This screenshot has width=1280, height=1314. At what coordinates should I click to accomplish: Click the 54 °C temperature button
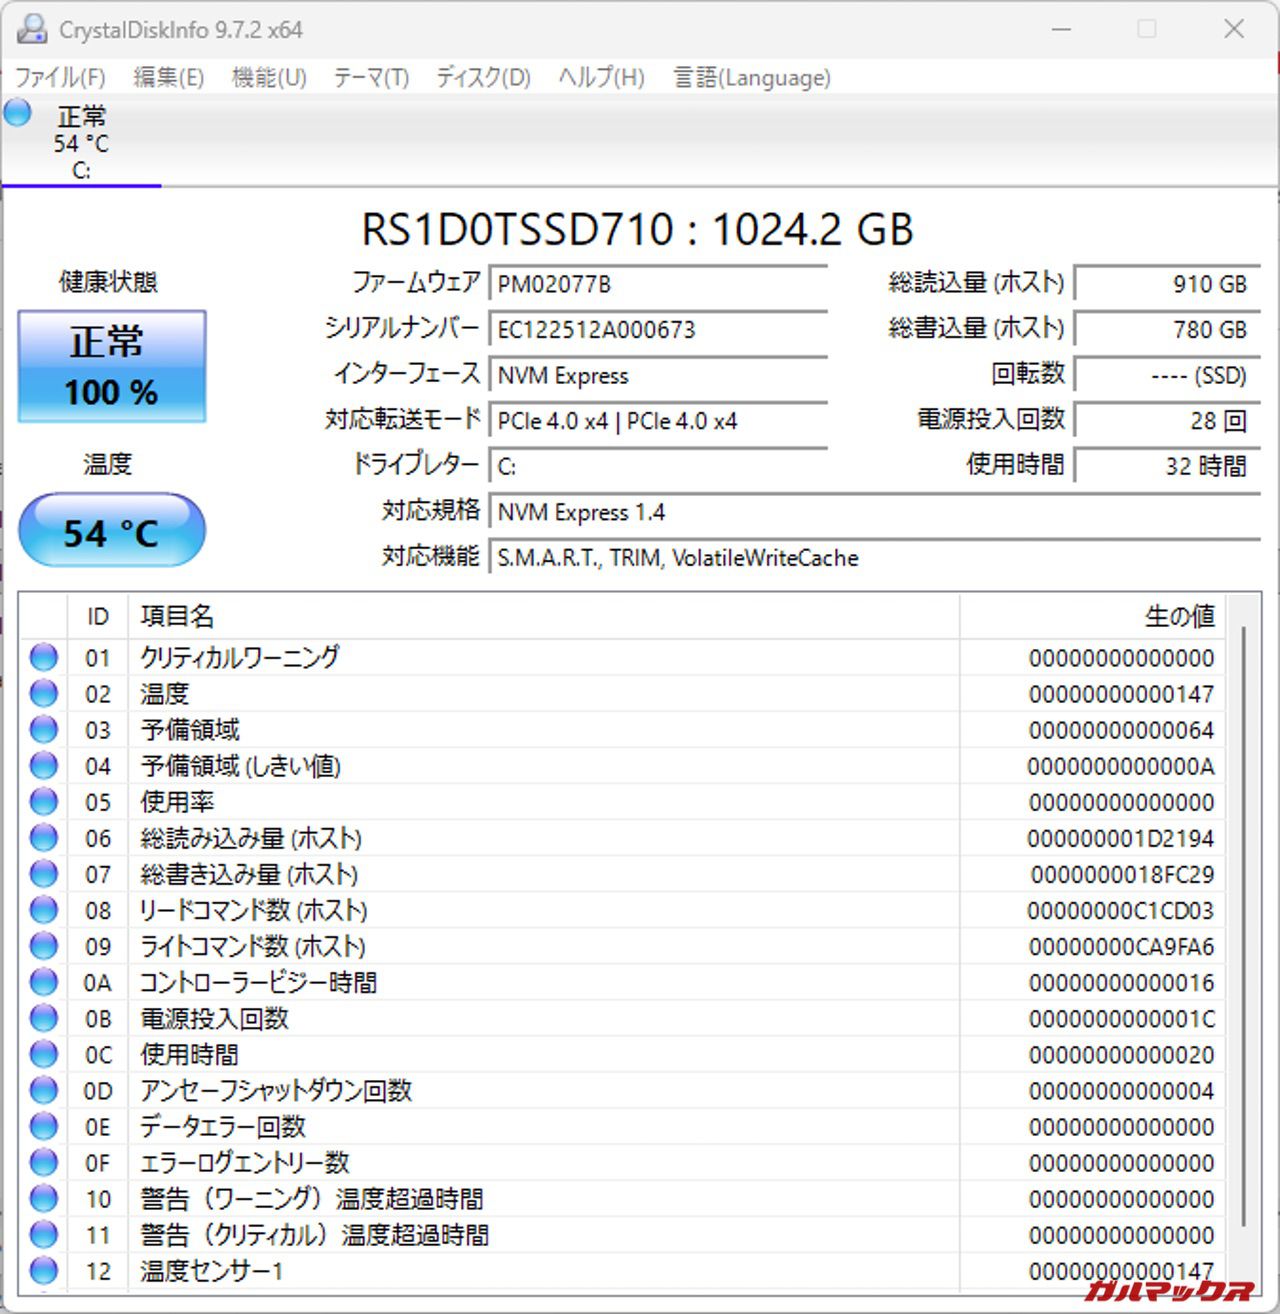(112, 531)
